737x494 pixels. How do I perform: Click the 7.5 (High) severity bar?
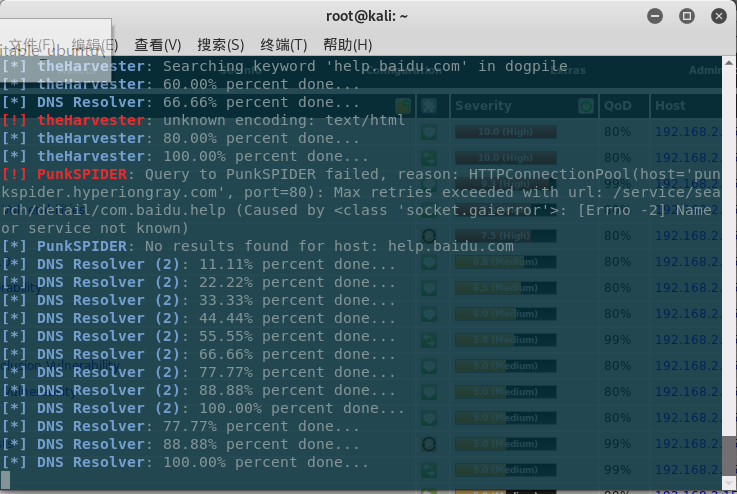506,236
